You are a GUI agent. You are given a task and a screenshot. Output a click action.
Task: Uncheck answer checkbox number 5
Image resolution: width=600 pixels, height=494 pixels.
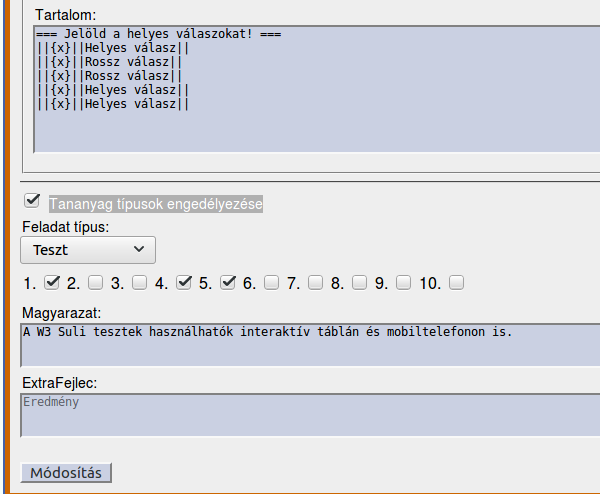point(227,282)
